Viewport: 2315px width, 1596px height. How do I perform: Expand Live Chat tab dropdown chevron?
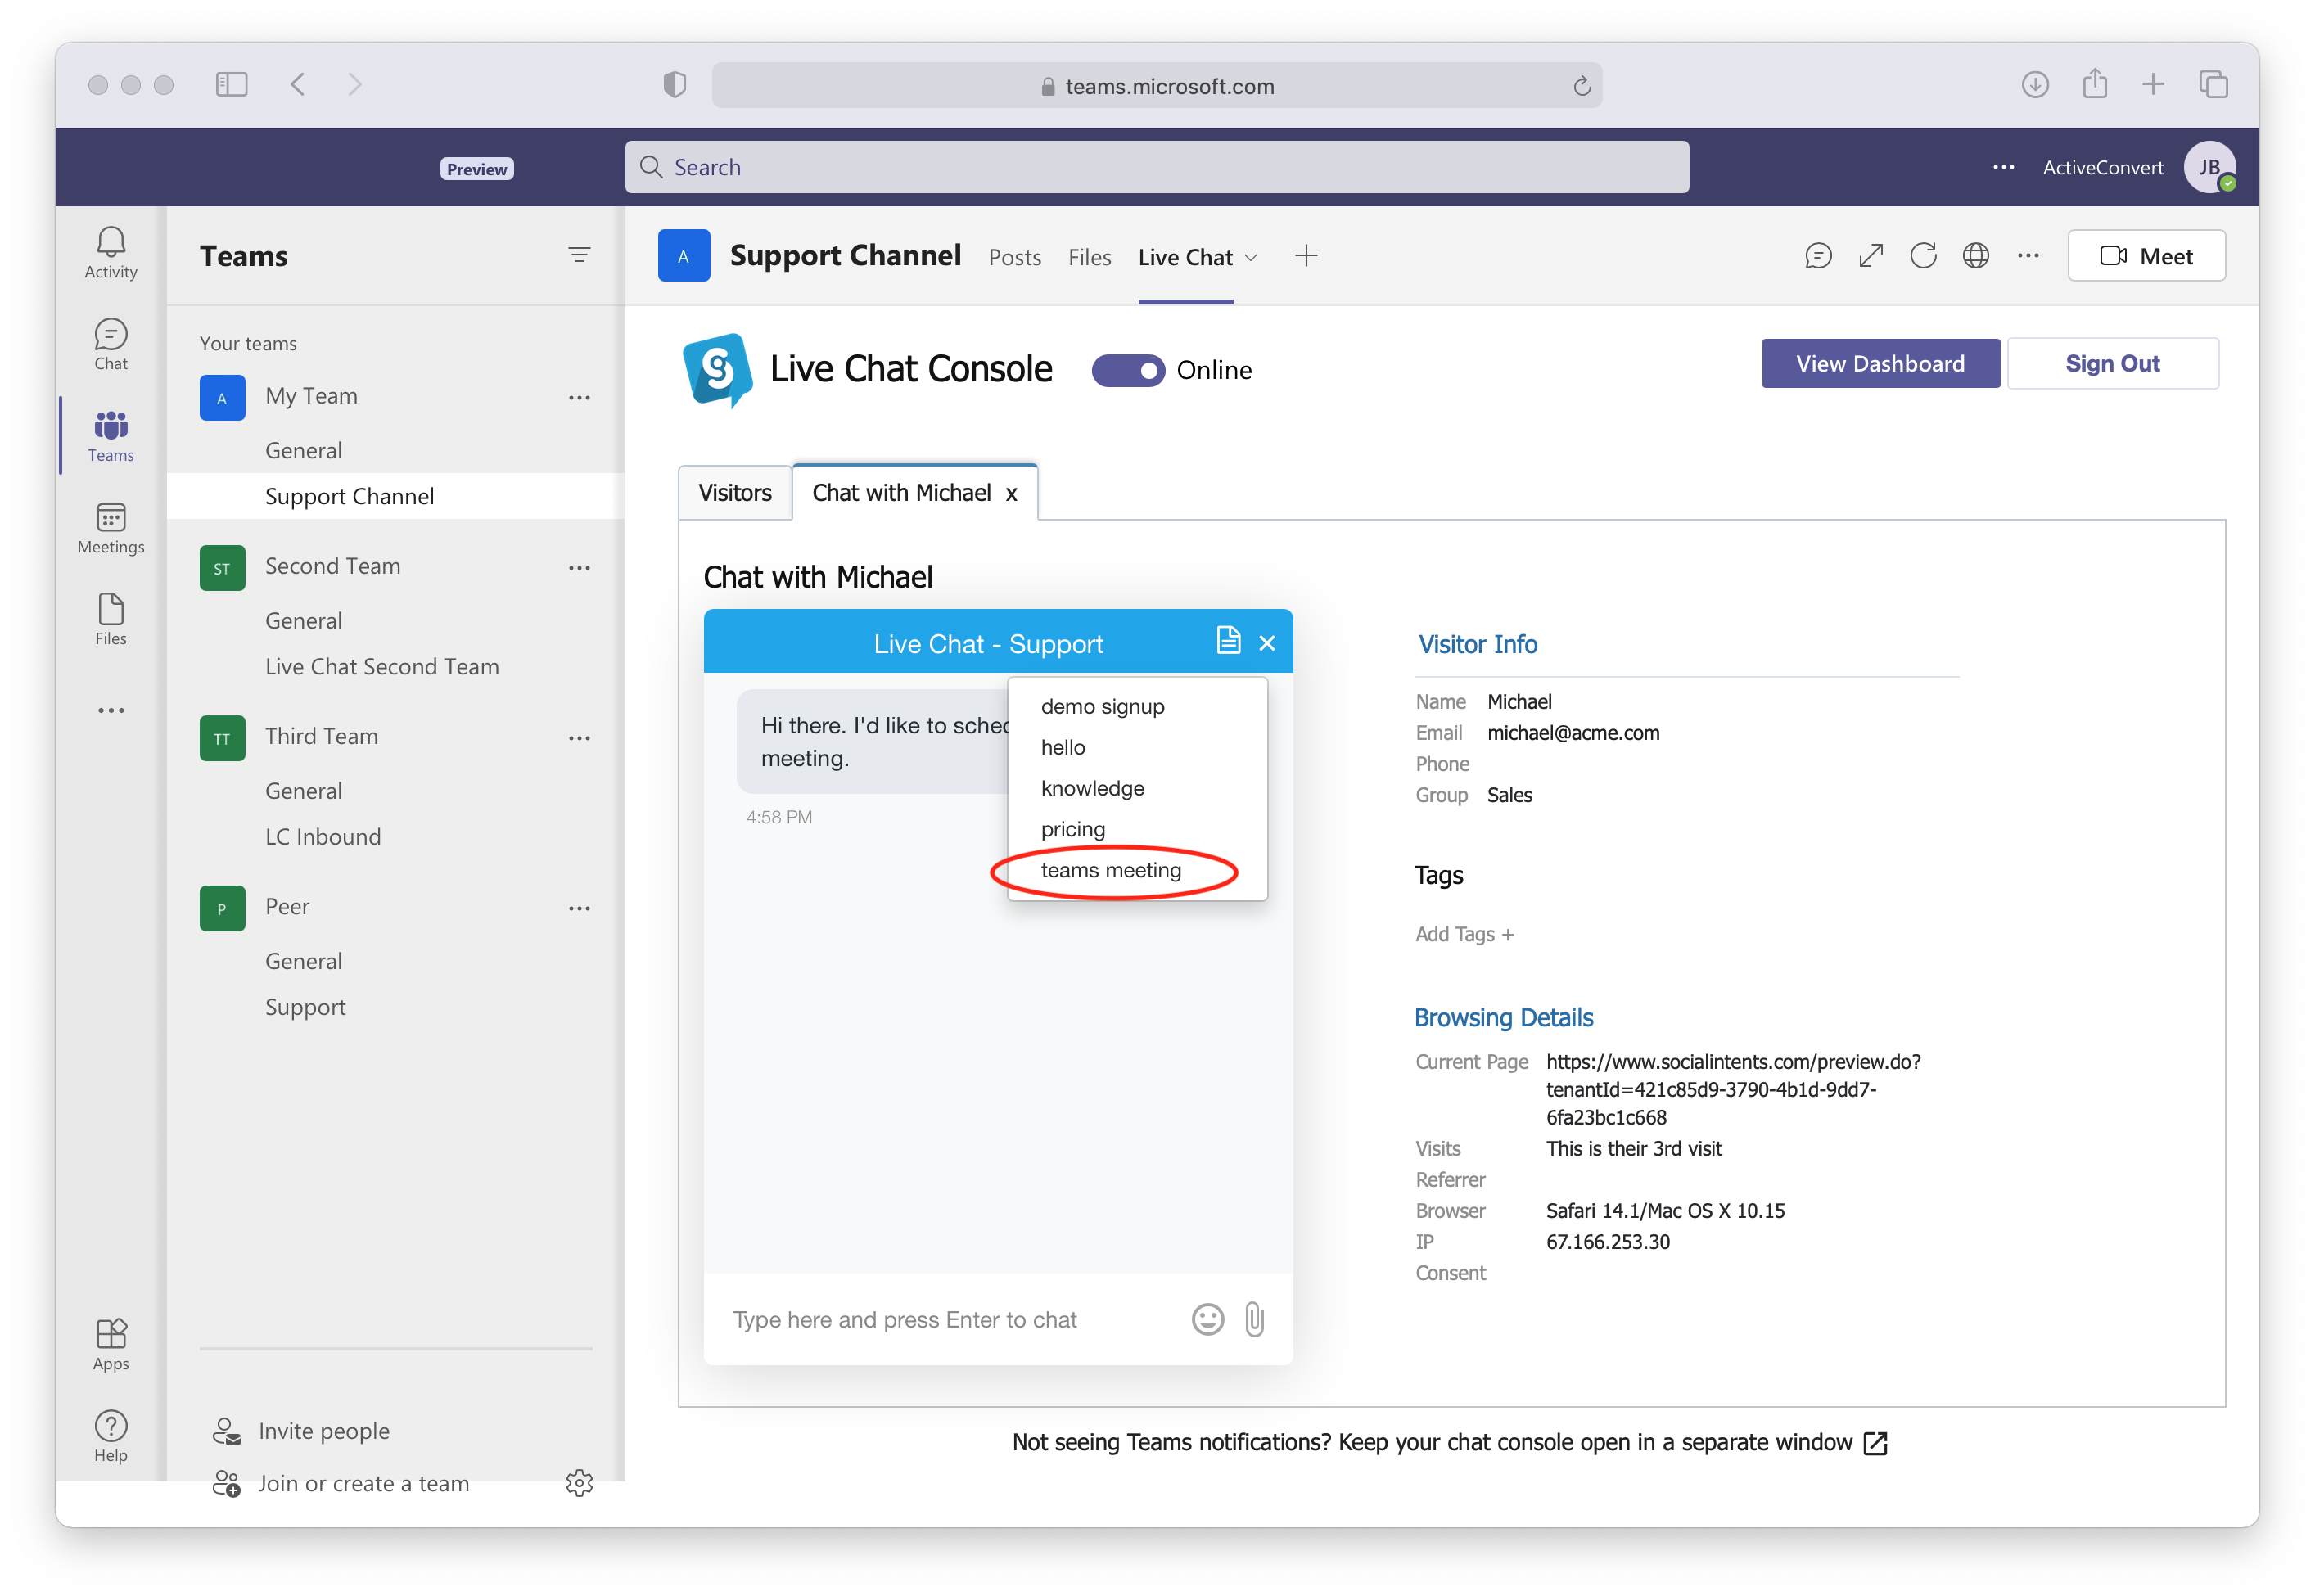click(1251, 258)
